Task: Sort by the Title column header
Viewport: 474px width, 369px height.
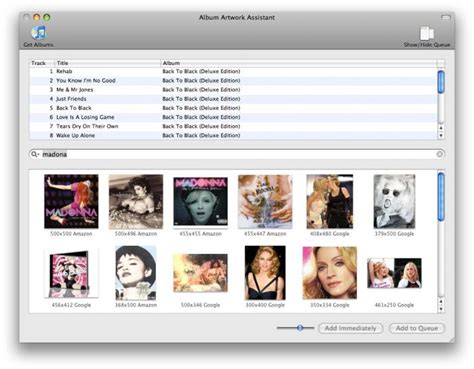Action: pos(107,63)
